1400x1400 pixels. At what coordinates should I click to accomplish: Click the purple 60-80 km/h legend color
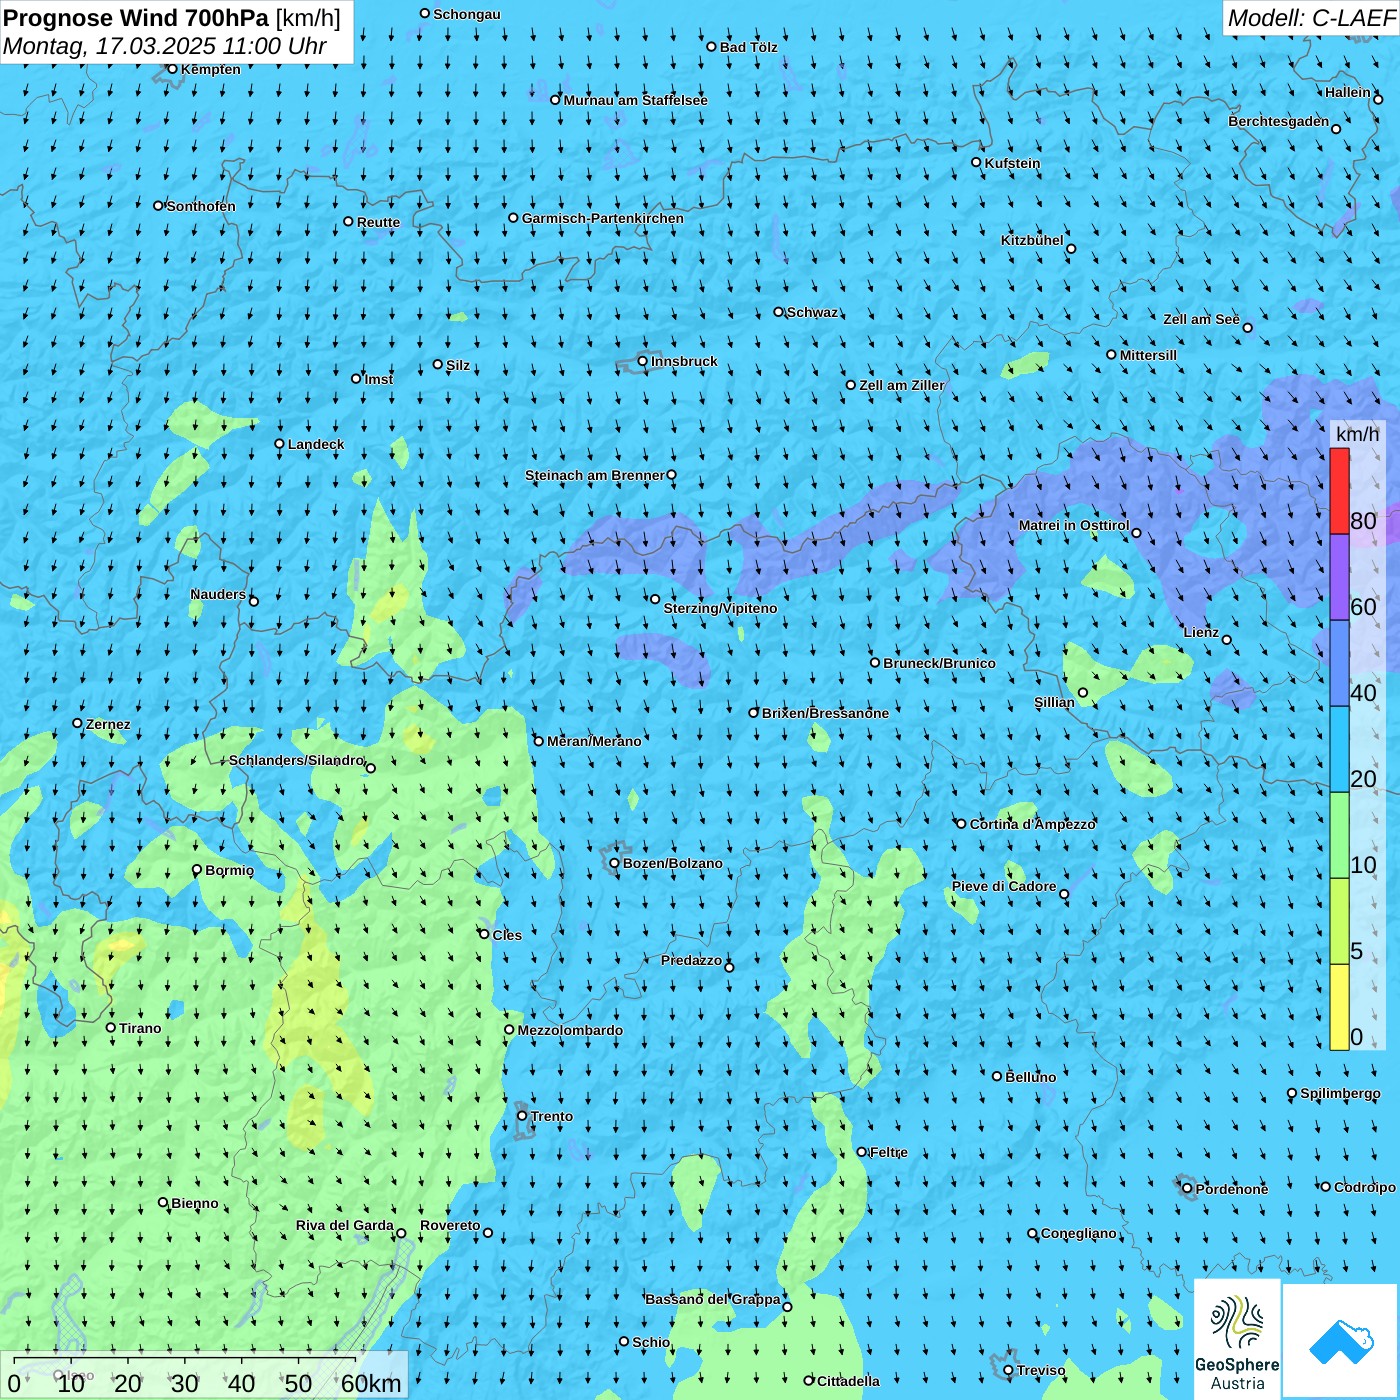(x=1339, y=577)
